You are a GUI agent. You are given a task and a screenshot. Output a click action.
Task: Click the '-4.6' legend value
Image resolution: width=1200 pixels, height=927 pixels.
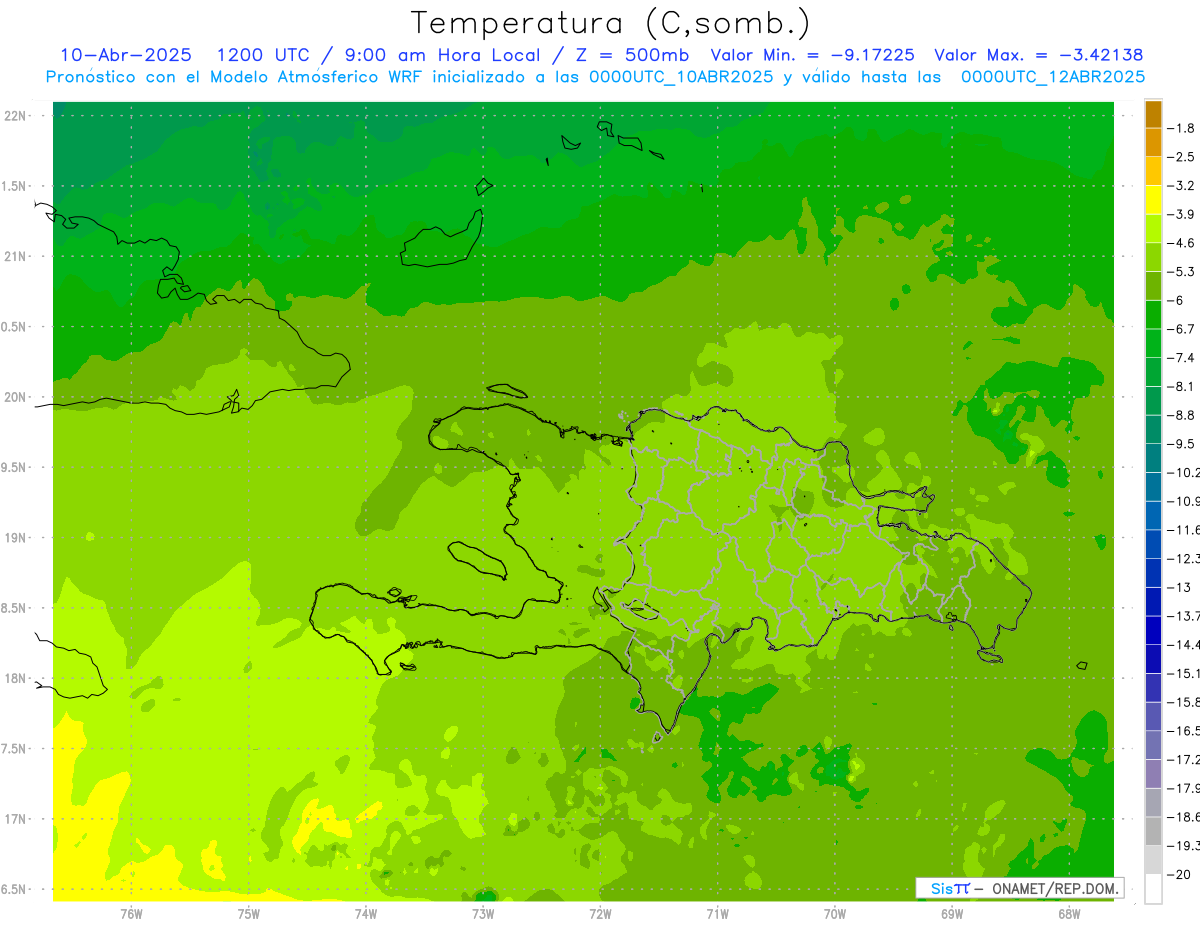pos(1182,243)
